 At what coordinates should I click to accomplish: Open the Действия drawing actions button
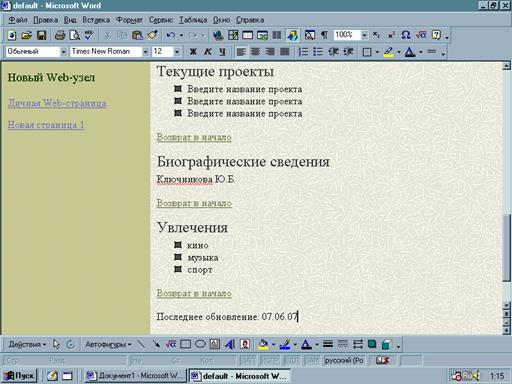[27, 344]
